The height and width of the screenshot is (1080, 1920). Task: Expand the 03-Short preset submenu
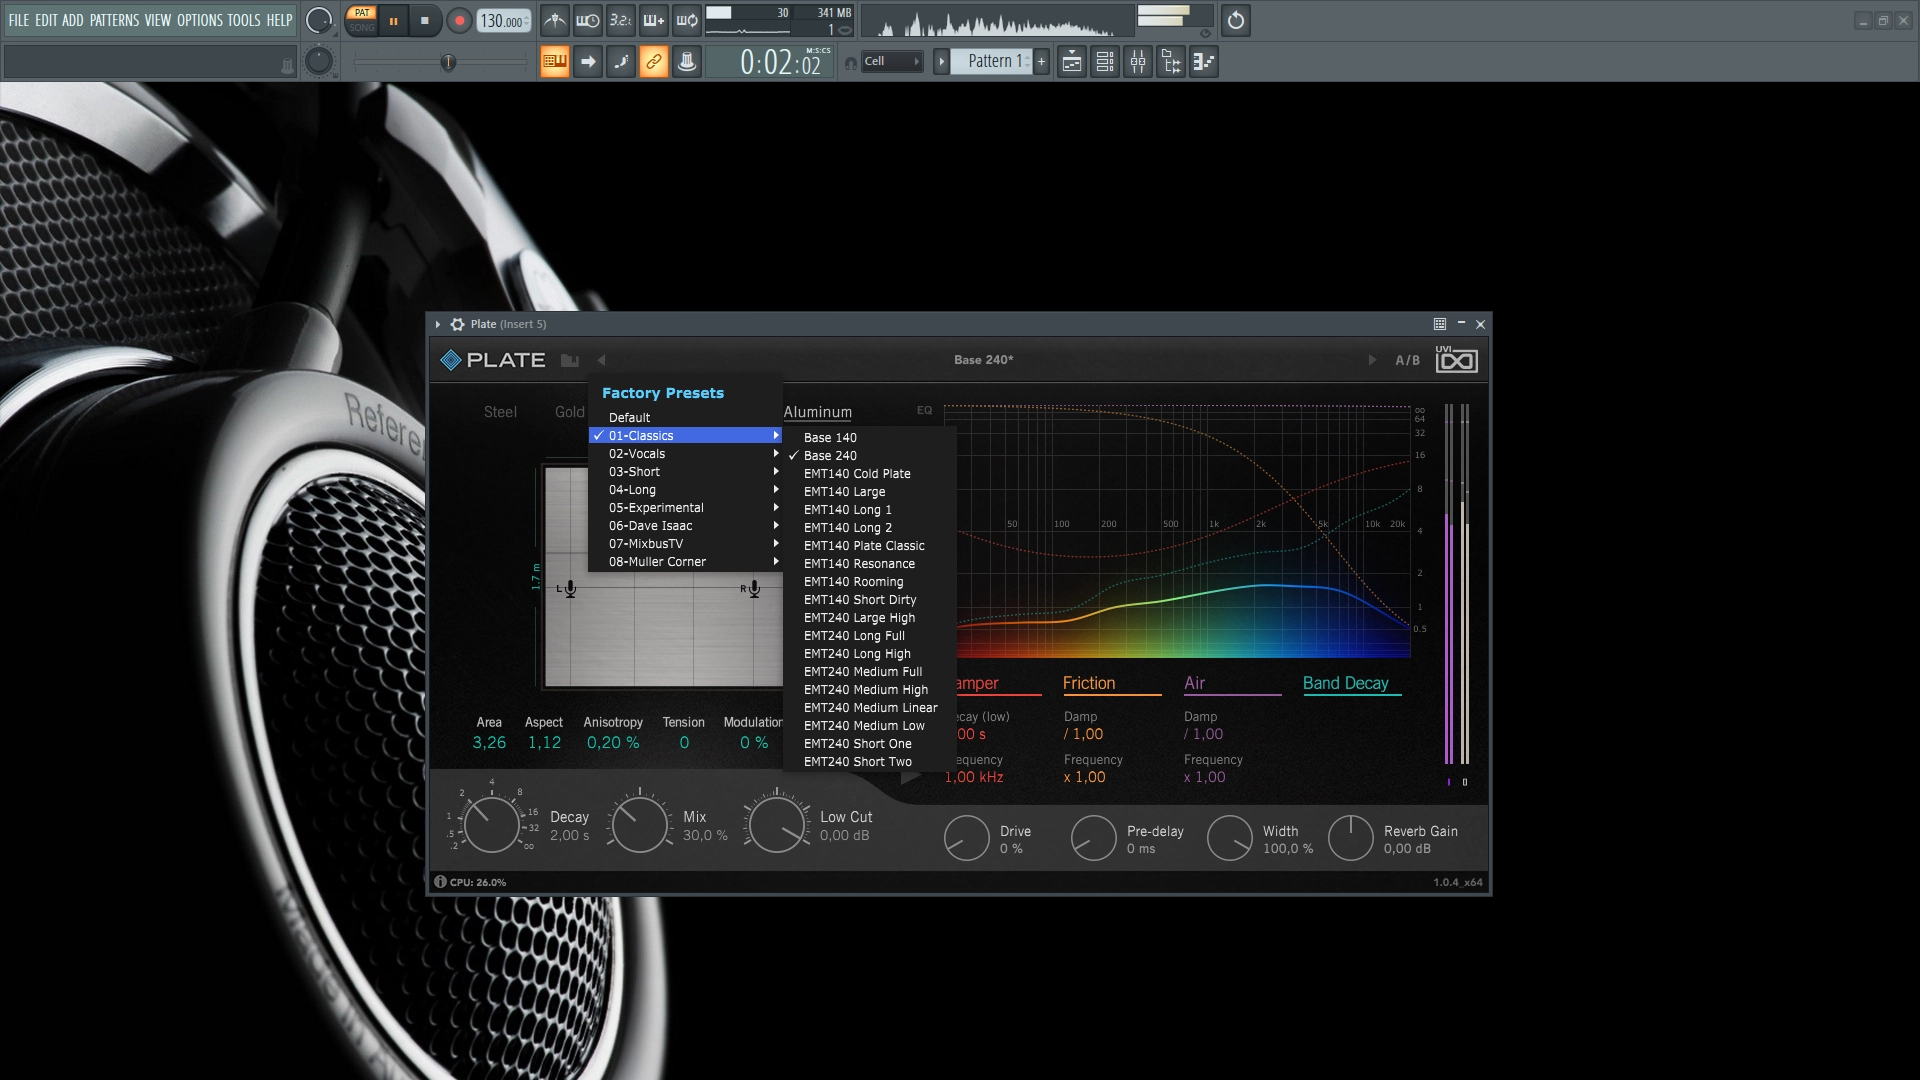686,472
